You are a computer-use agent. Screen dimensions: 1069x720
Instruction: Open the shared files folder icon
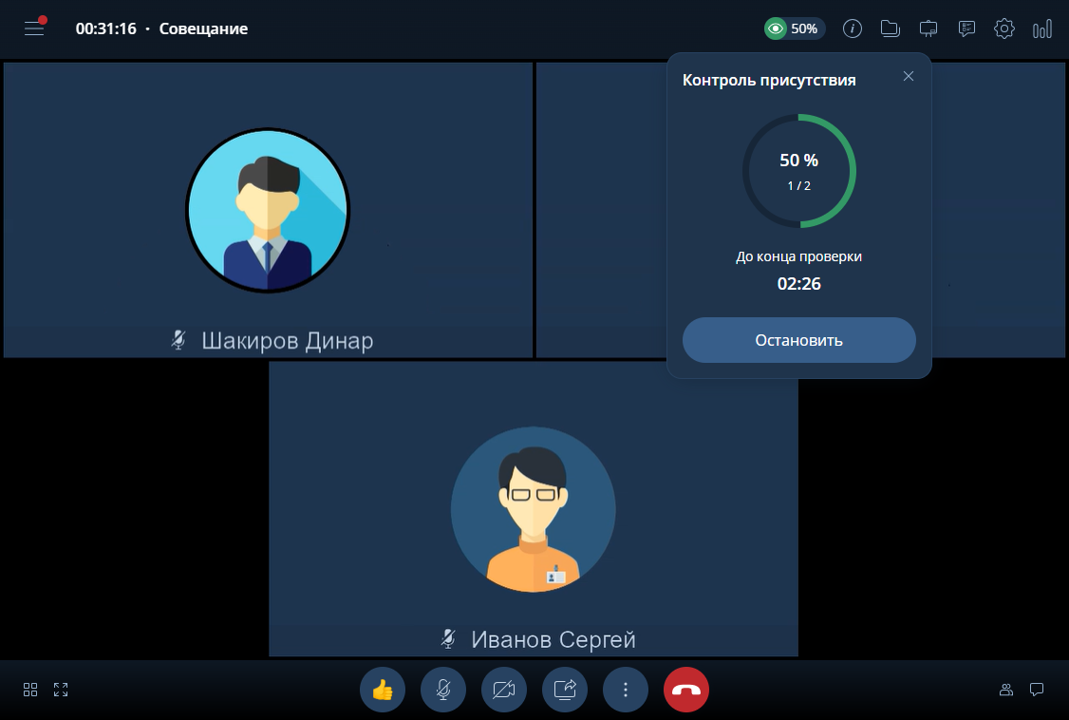[890, 29]
